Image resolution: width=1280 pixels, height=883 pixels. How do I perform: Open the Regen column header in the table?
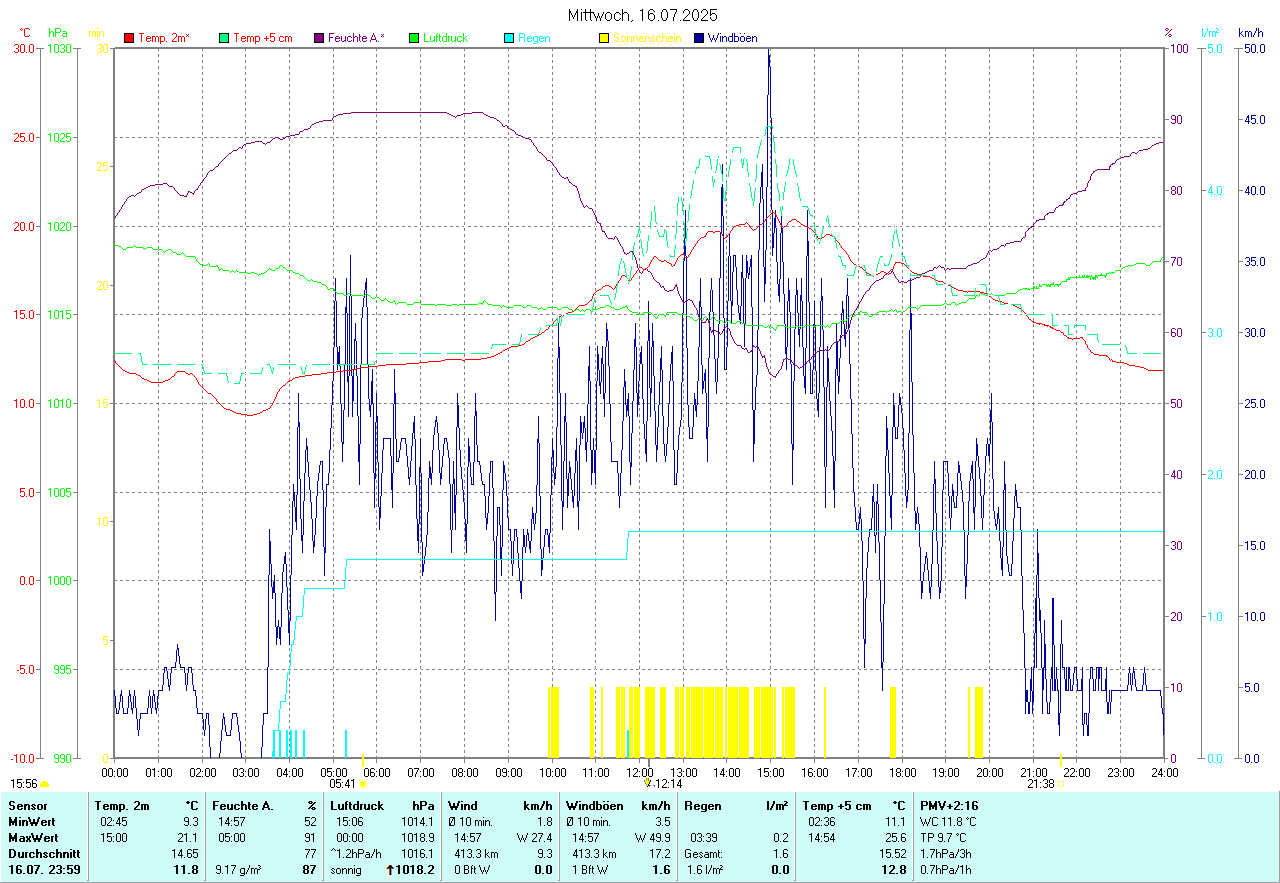[702, 805]
